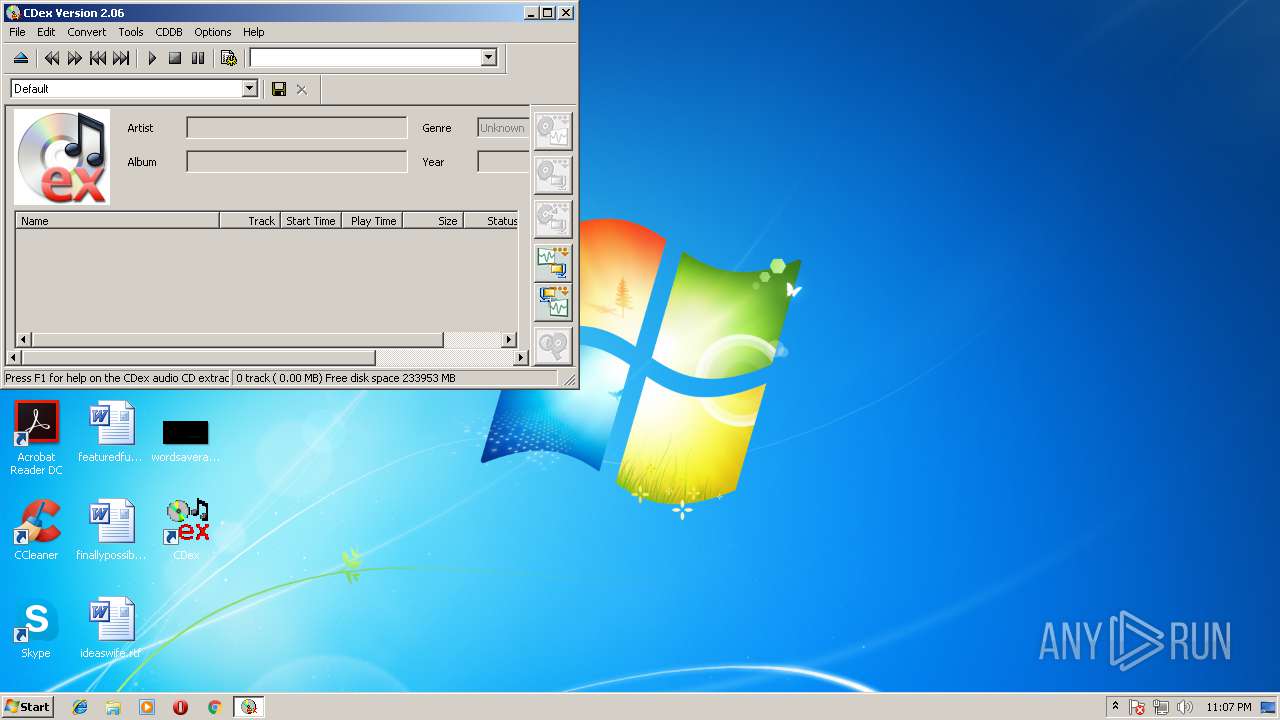Click the volume speaker tray icon
The image size is (1280, 720).
tap(1185, 707)
